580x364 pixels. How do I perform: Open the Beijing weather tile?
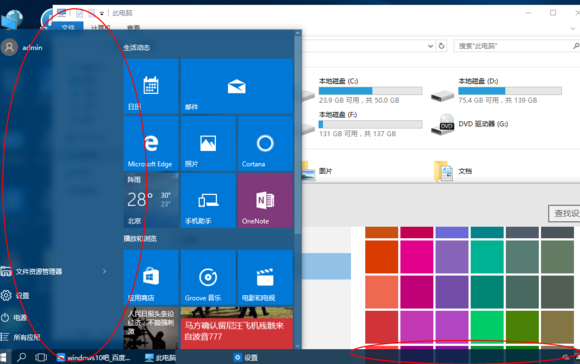151,200
